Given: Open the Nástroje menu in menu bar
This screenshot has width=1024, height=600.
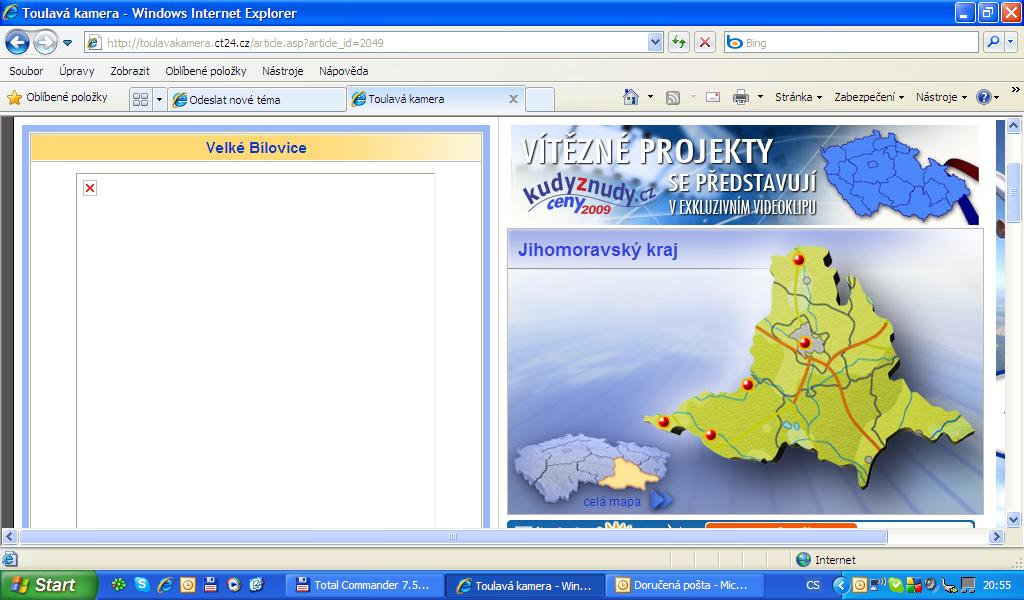Looking at the screenshot, I should pos(283,71).
